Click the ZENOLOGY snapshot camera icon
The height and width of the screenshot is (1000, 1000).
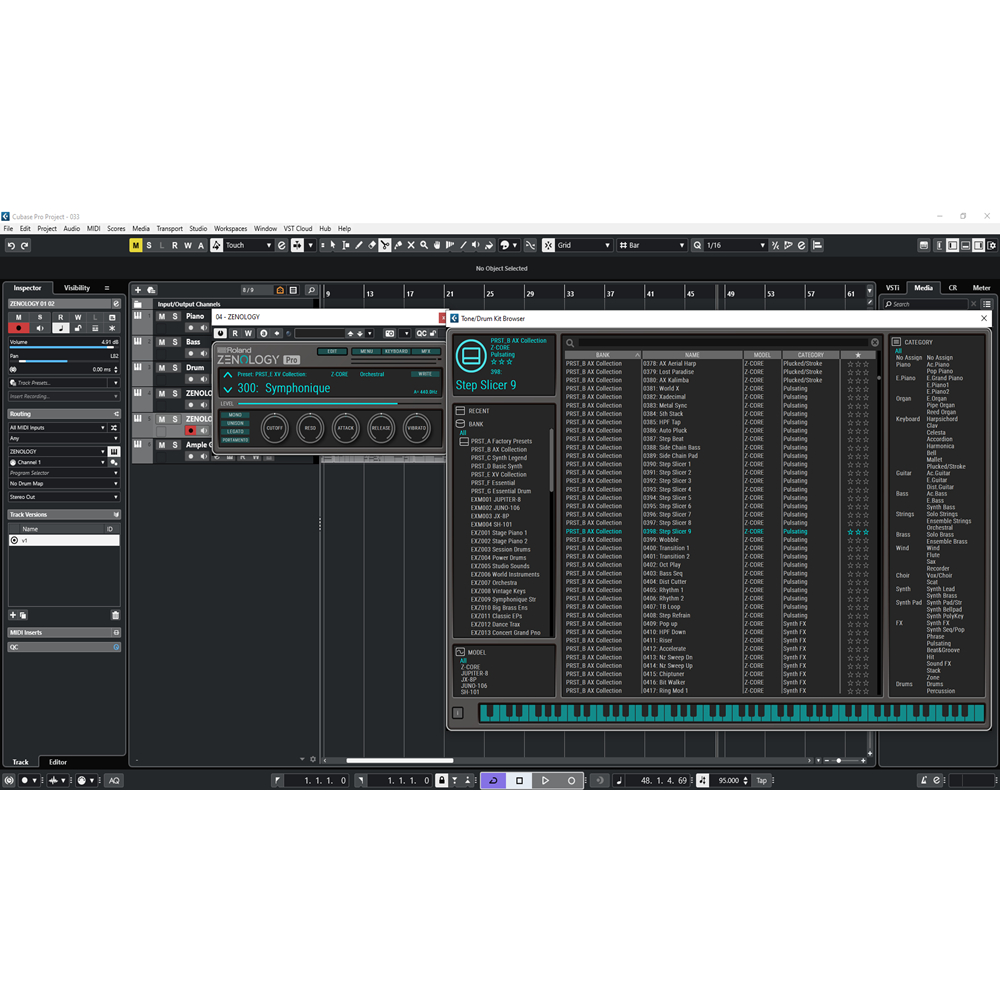[x=389, y=334]
